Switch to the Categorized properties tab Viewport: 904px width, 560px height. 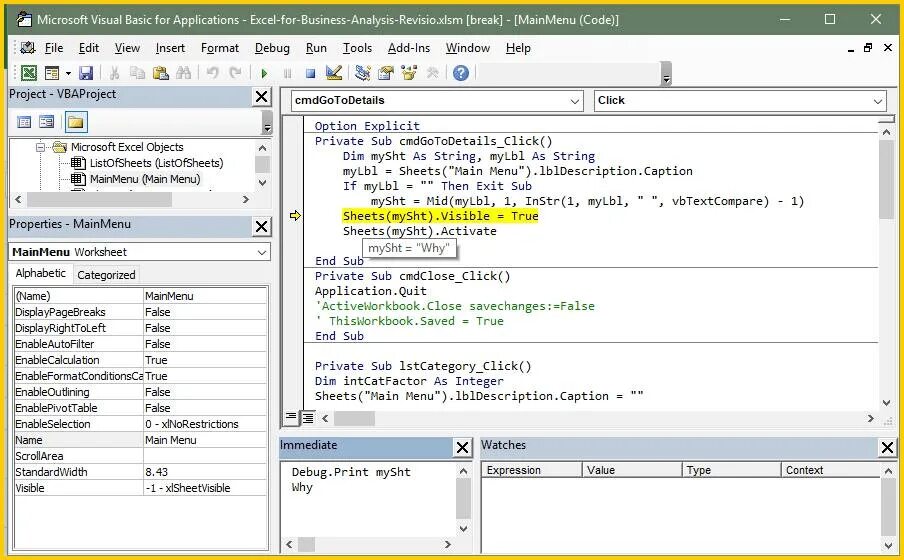click(106, 275)
